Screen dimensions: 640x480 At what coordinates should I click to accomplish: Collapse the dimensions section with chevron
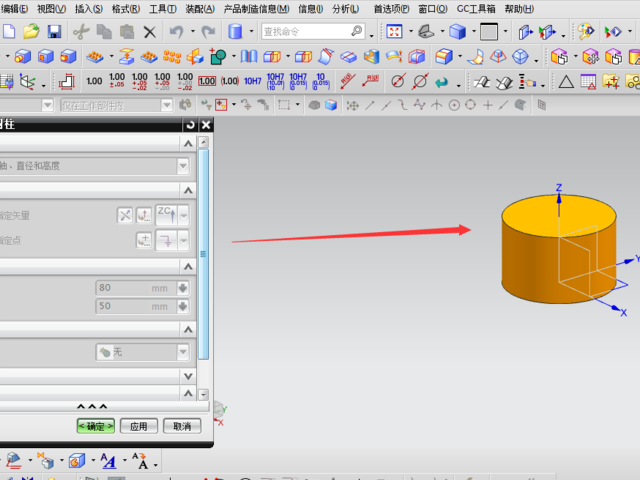[186, 267]
